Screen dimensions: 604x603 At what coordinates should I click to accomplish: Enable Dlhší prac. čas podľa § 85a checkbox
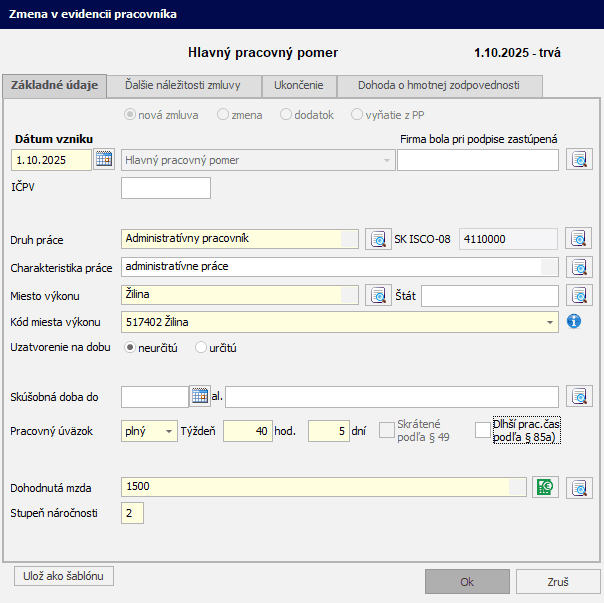(x=483, y=430)
